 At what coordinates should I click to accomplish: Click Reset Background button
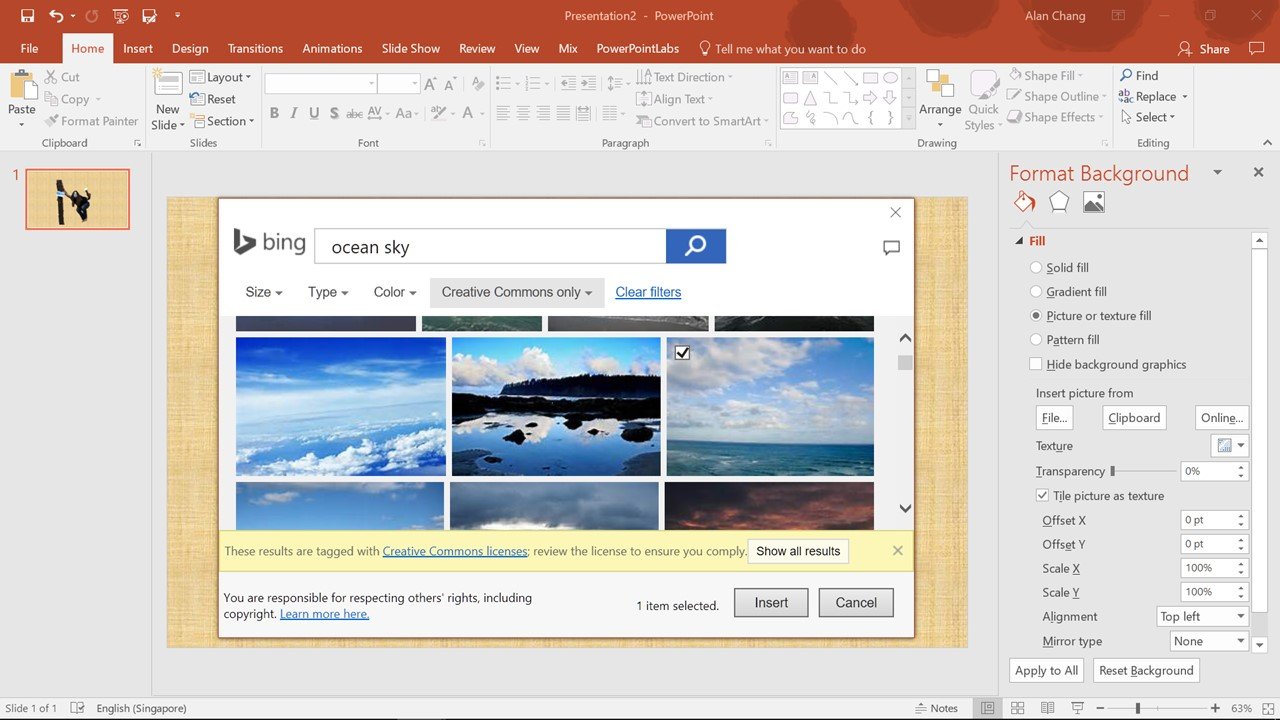point(1146,670)
